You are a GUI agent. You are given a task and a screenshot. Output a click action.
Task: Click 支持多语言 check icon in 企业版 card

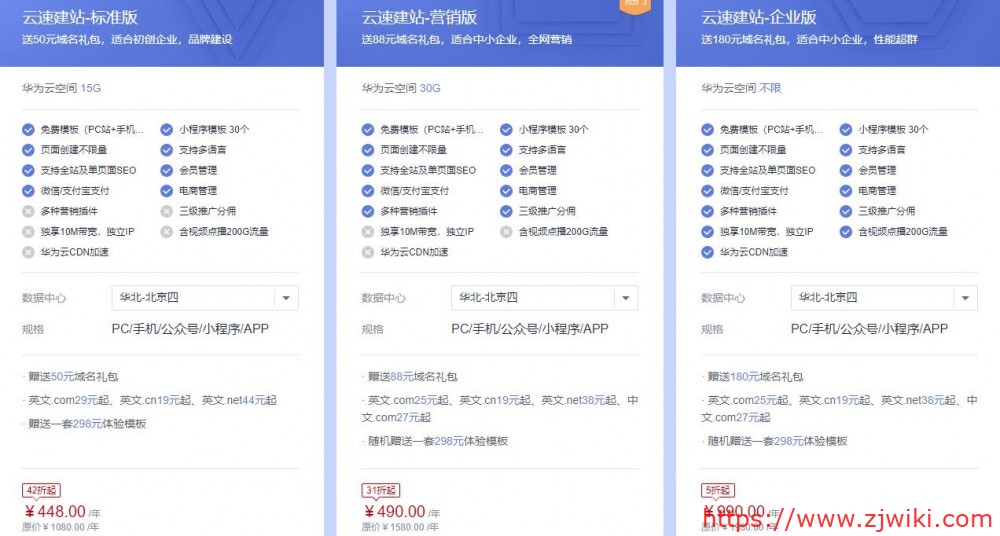846,150
